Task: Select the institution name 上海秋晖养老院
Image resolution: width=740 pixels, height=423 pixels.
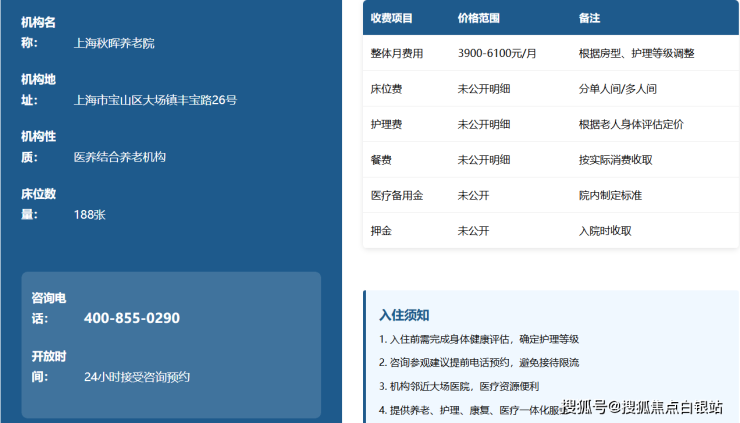Action: click(114, 43)
